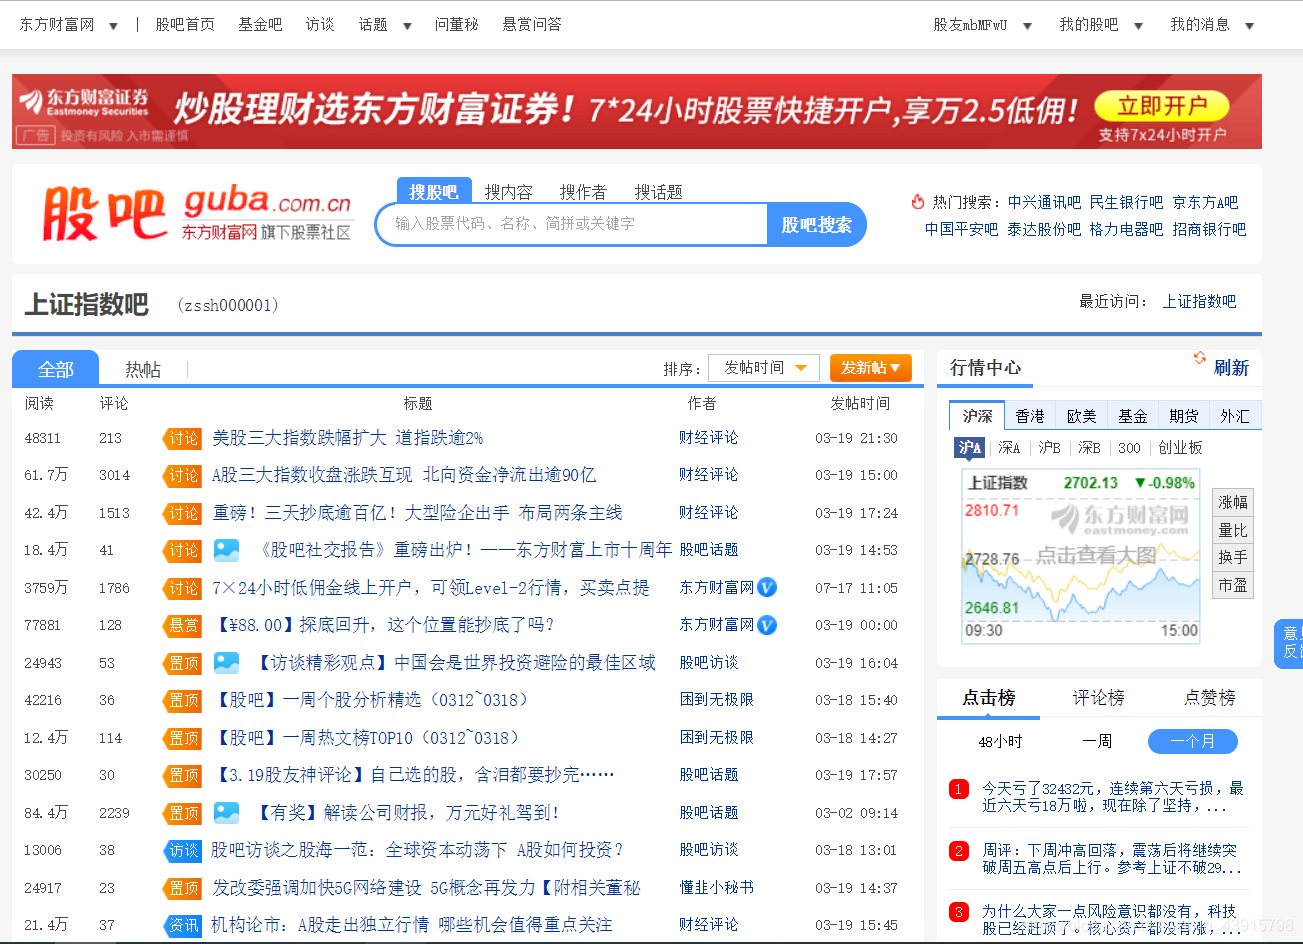Open the 中兴通讯吧 hot search link
Viewport: 1303px width, 944px height.
[x=1044, y=202]
